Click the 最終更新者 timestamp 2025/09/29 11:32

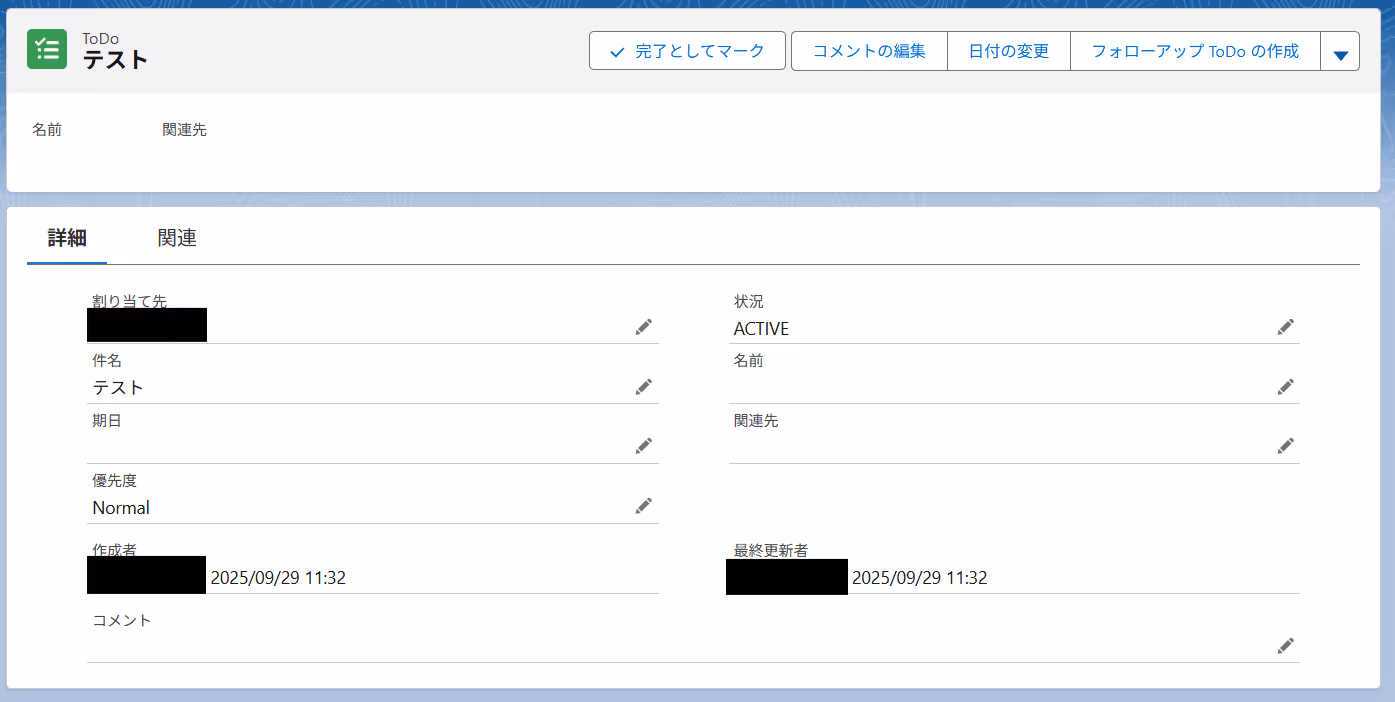tap(919, 578)
